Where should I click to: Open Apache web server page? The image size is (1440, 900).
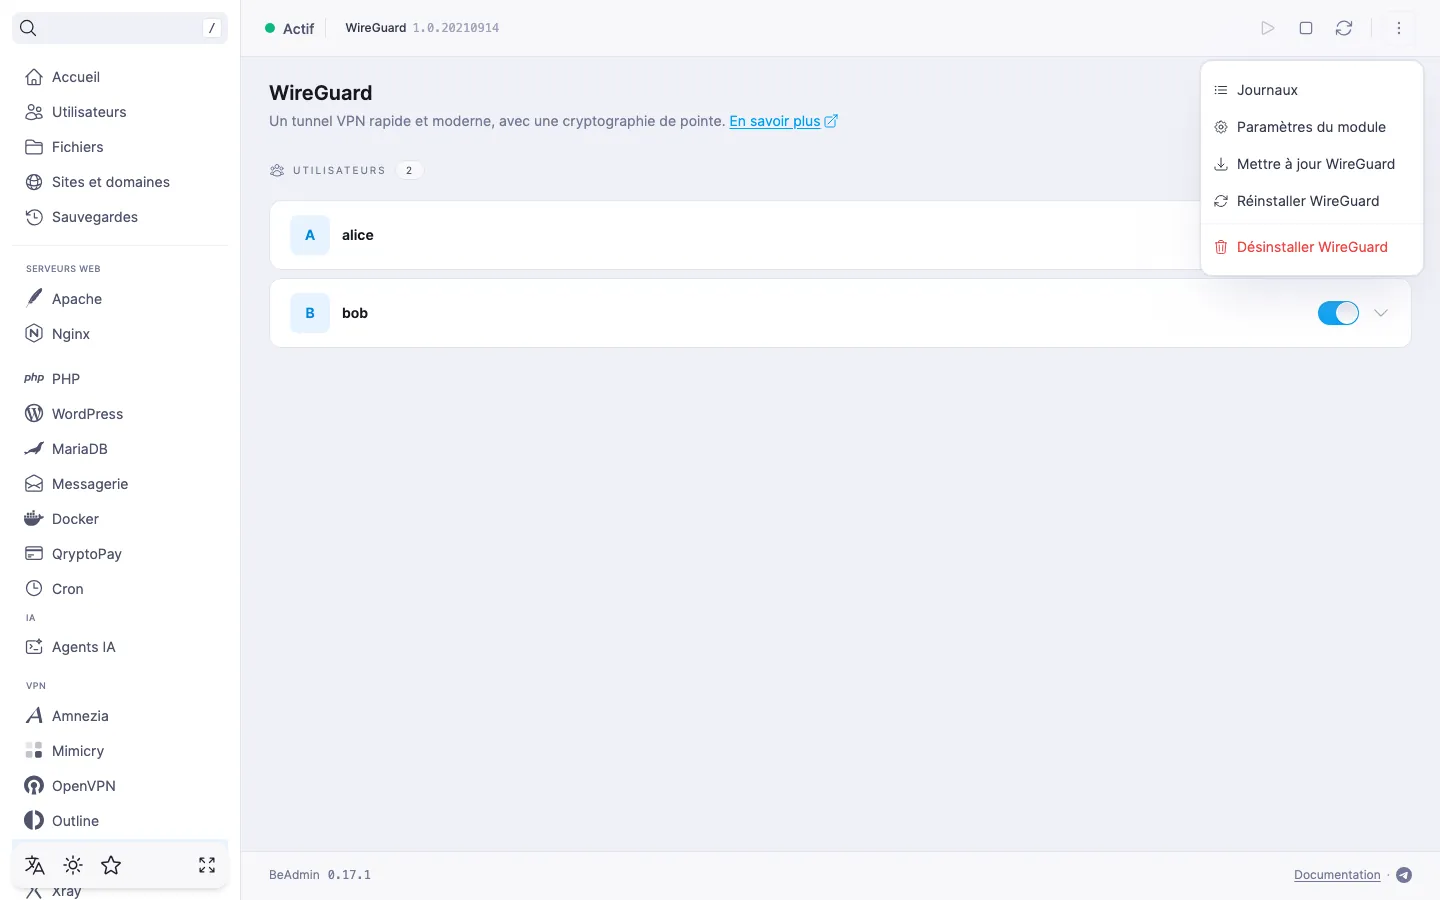[120, 299]
